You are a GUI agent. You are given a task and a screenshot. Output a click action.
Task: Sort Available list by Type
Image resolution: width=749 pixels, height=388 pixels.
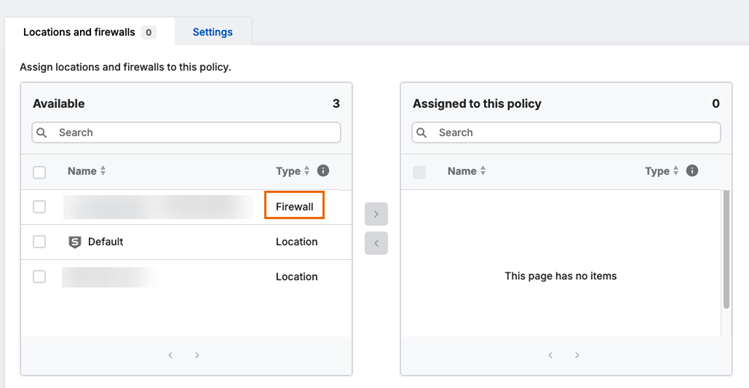pyautogui.click(x=293, y=171)
